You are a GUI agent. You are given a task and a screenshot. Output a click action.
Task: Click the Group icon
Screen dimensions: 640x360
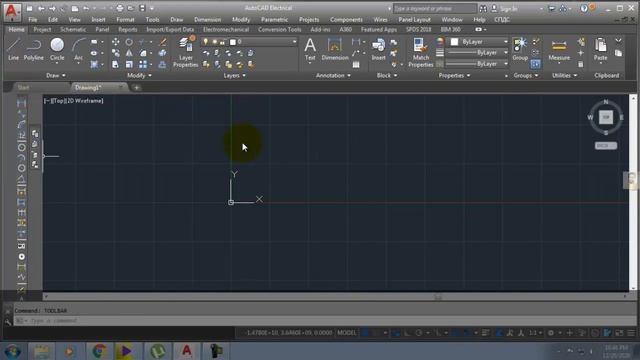point(520,49)
